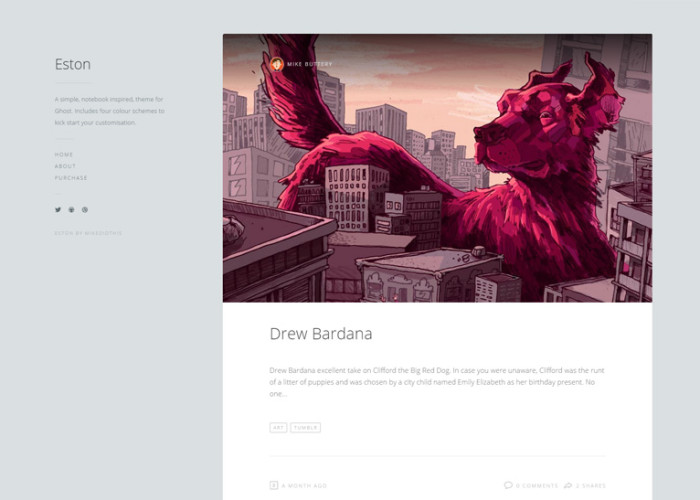Select the TUMBLR tag
700x500 pixels.
(305, 428)
